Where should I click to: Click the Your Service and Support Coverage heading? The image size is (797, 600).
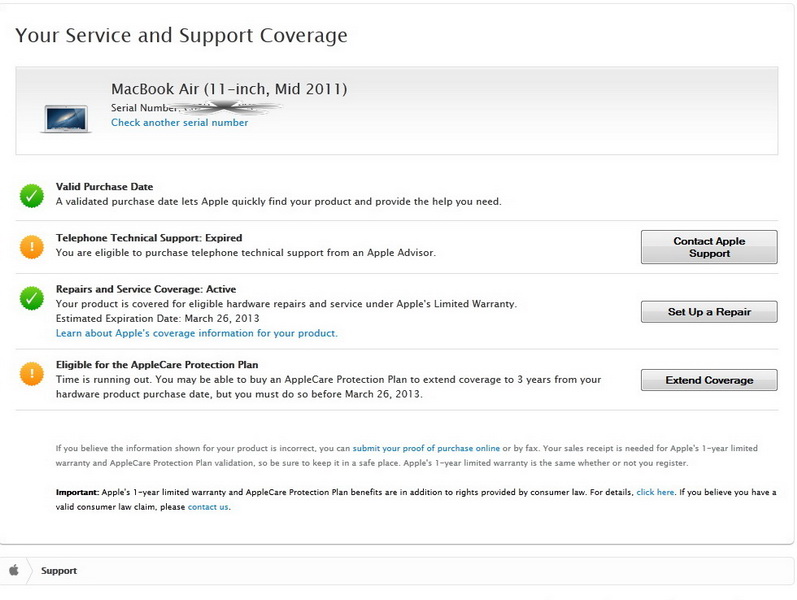pyautogui.click(x=181, y=36)
